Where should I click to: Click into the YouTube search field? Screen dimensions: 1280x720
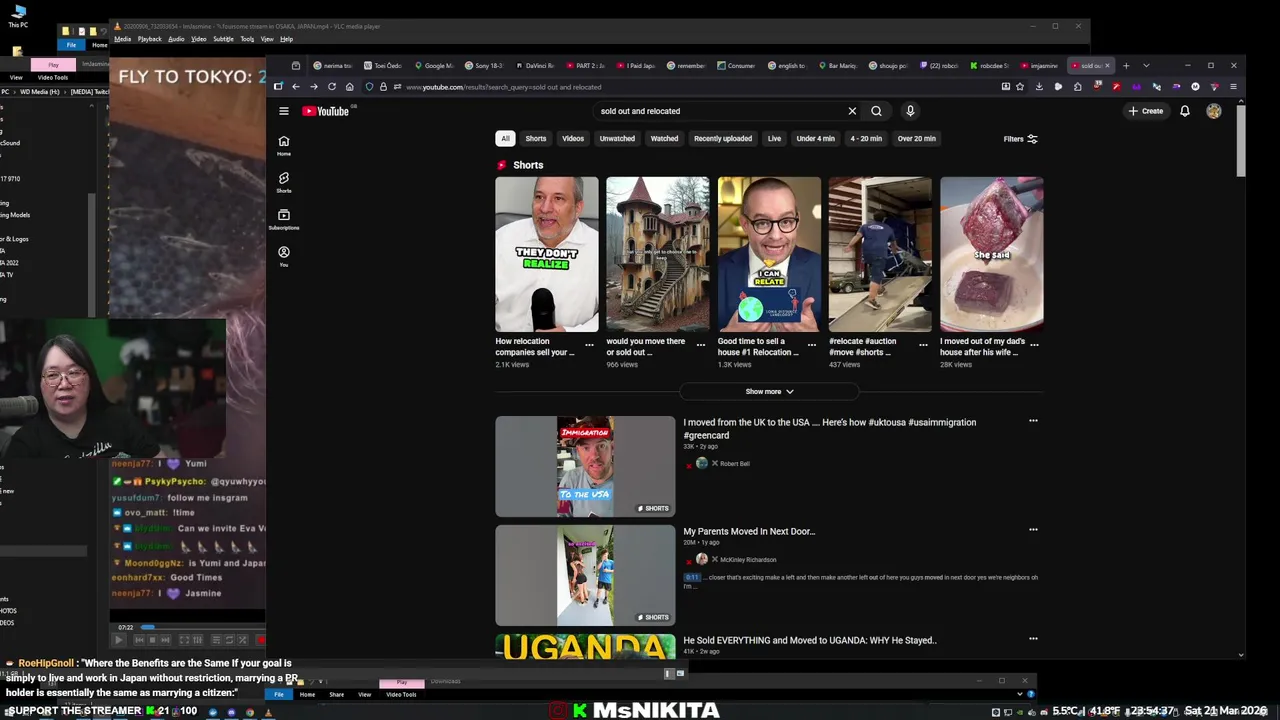tap(720, 111)
